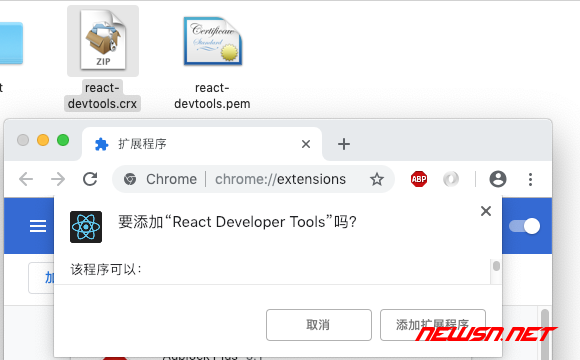Click the 添加扩展程序 button
Image resolution: width=580 pixels, height=360 pixels.
pyautogui.click(x=433, y=325)
